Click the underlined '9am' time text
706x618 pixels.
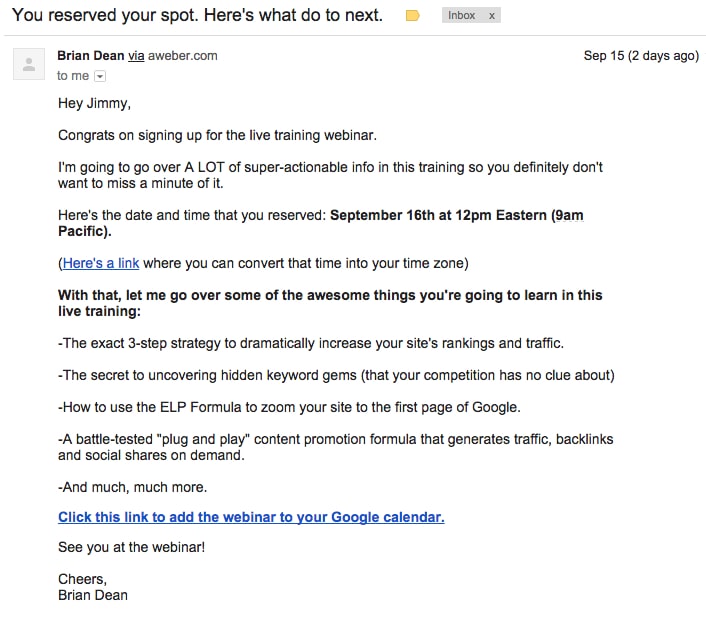click(570, 215)
